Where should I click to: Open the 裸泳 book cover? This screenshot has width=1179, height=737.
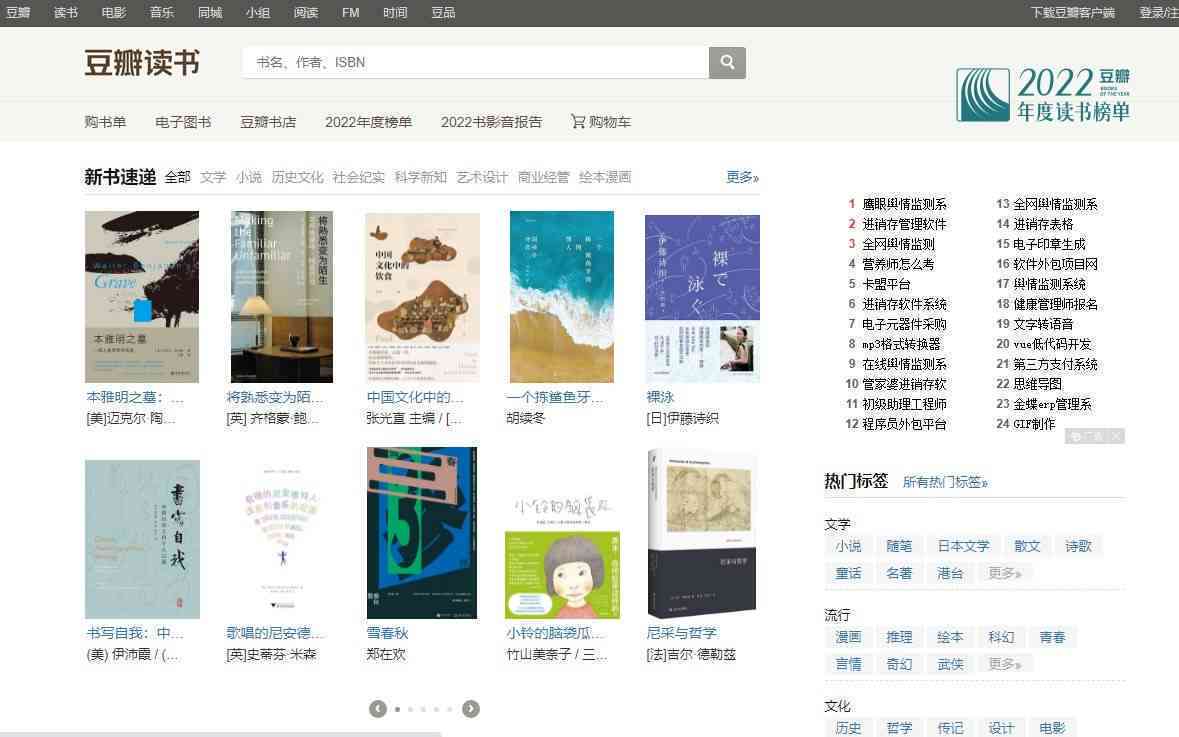[x=702, y=299]
